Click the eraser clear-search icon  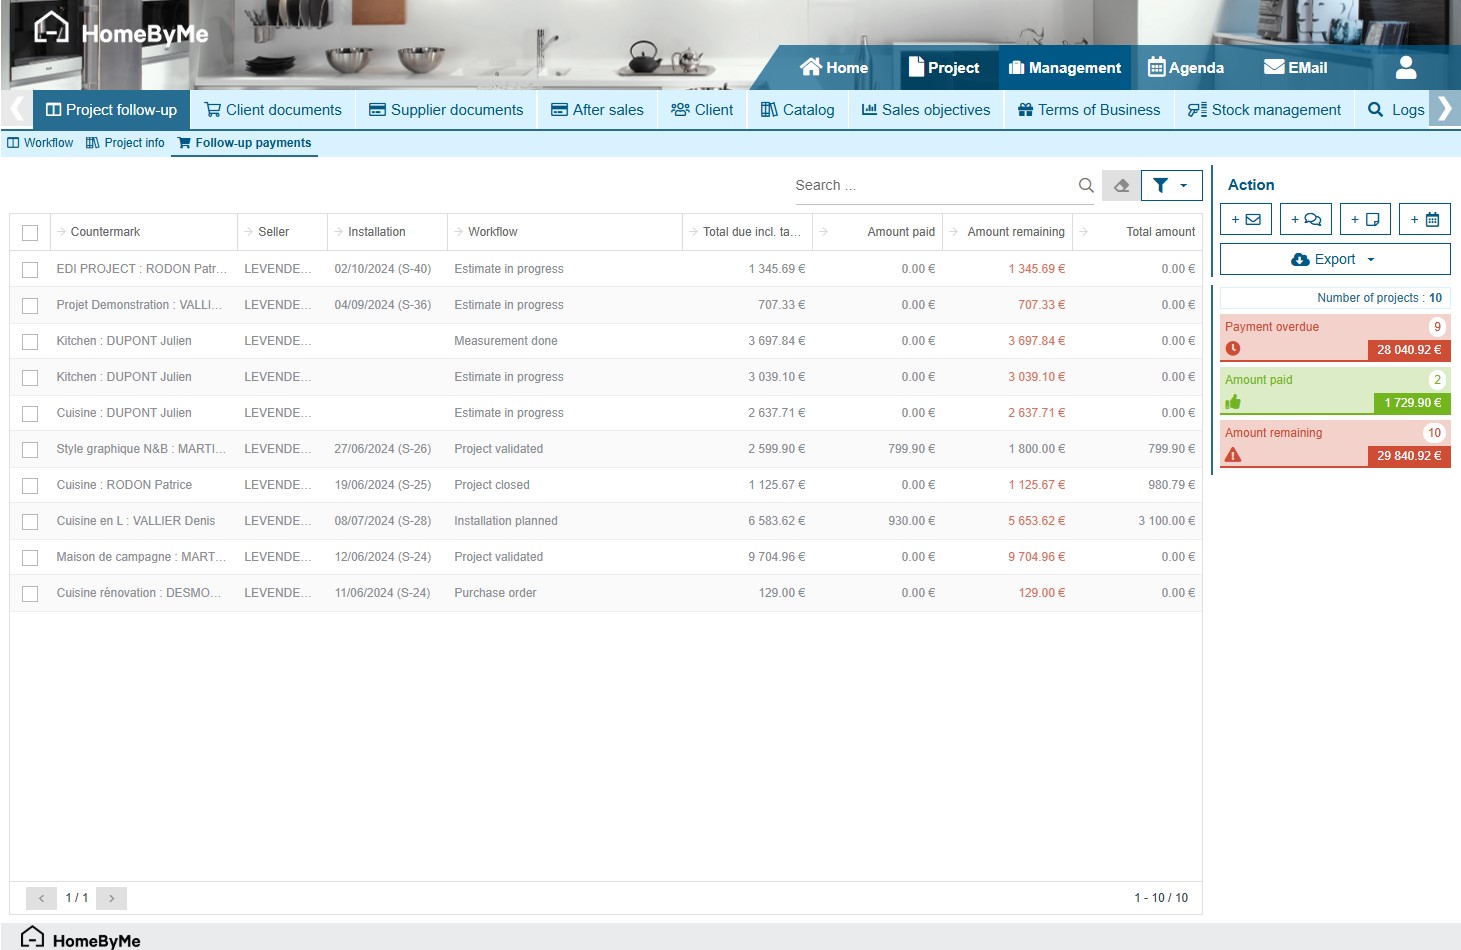pos(1121,185)
